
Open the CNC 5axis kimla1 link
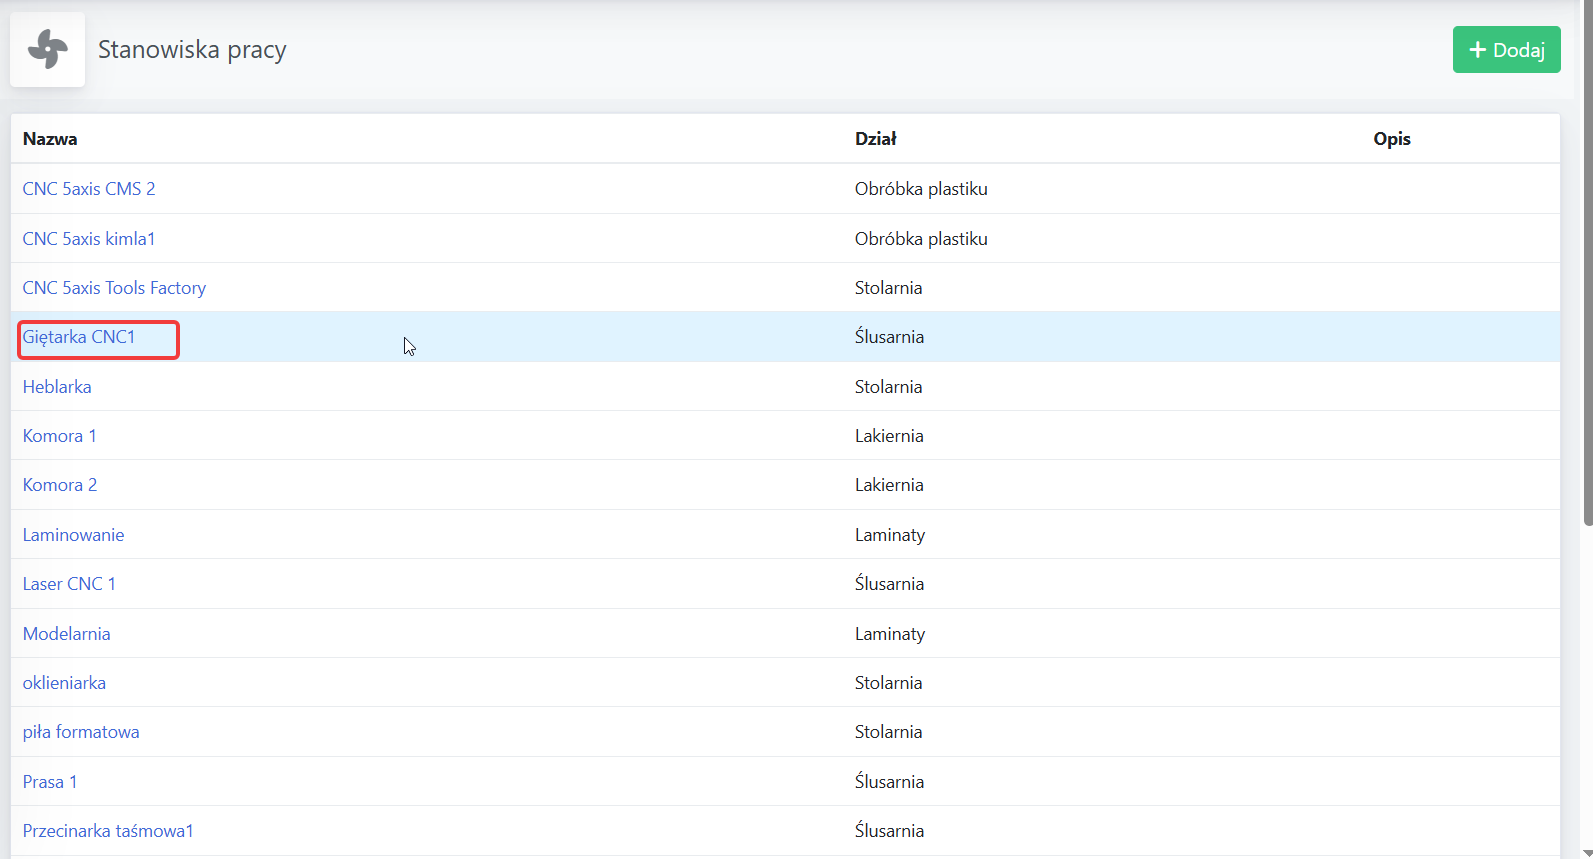pyautogui.click(x=89, y=239)
